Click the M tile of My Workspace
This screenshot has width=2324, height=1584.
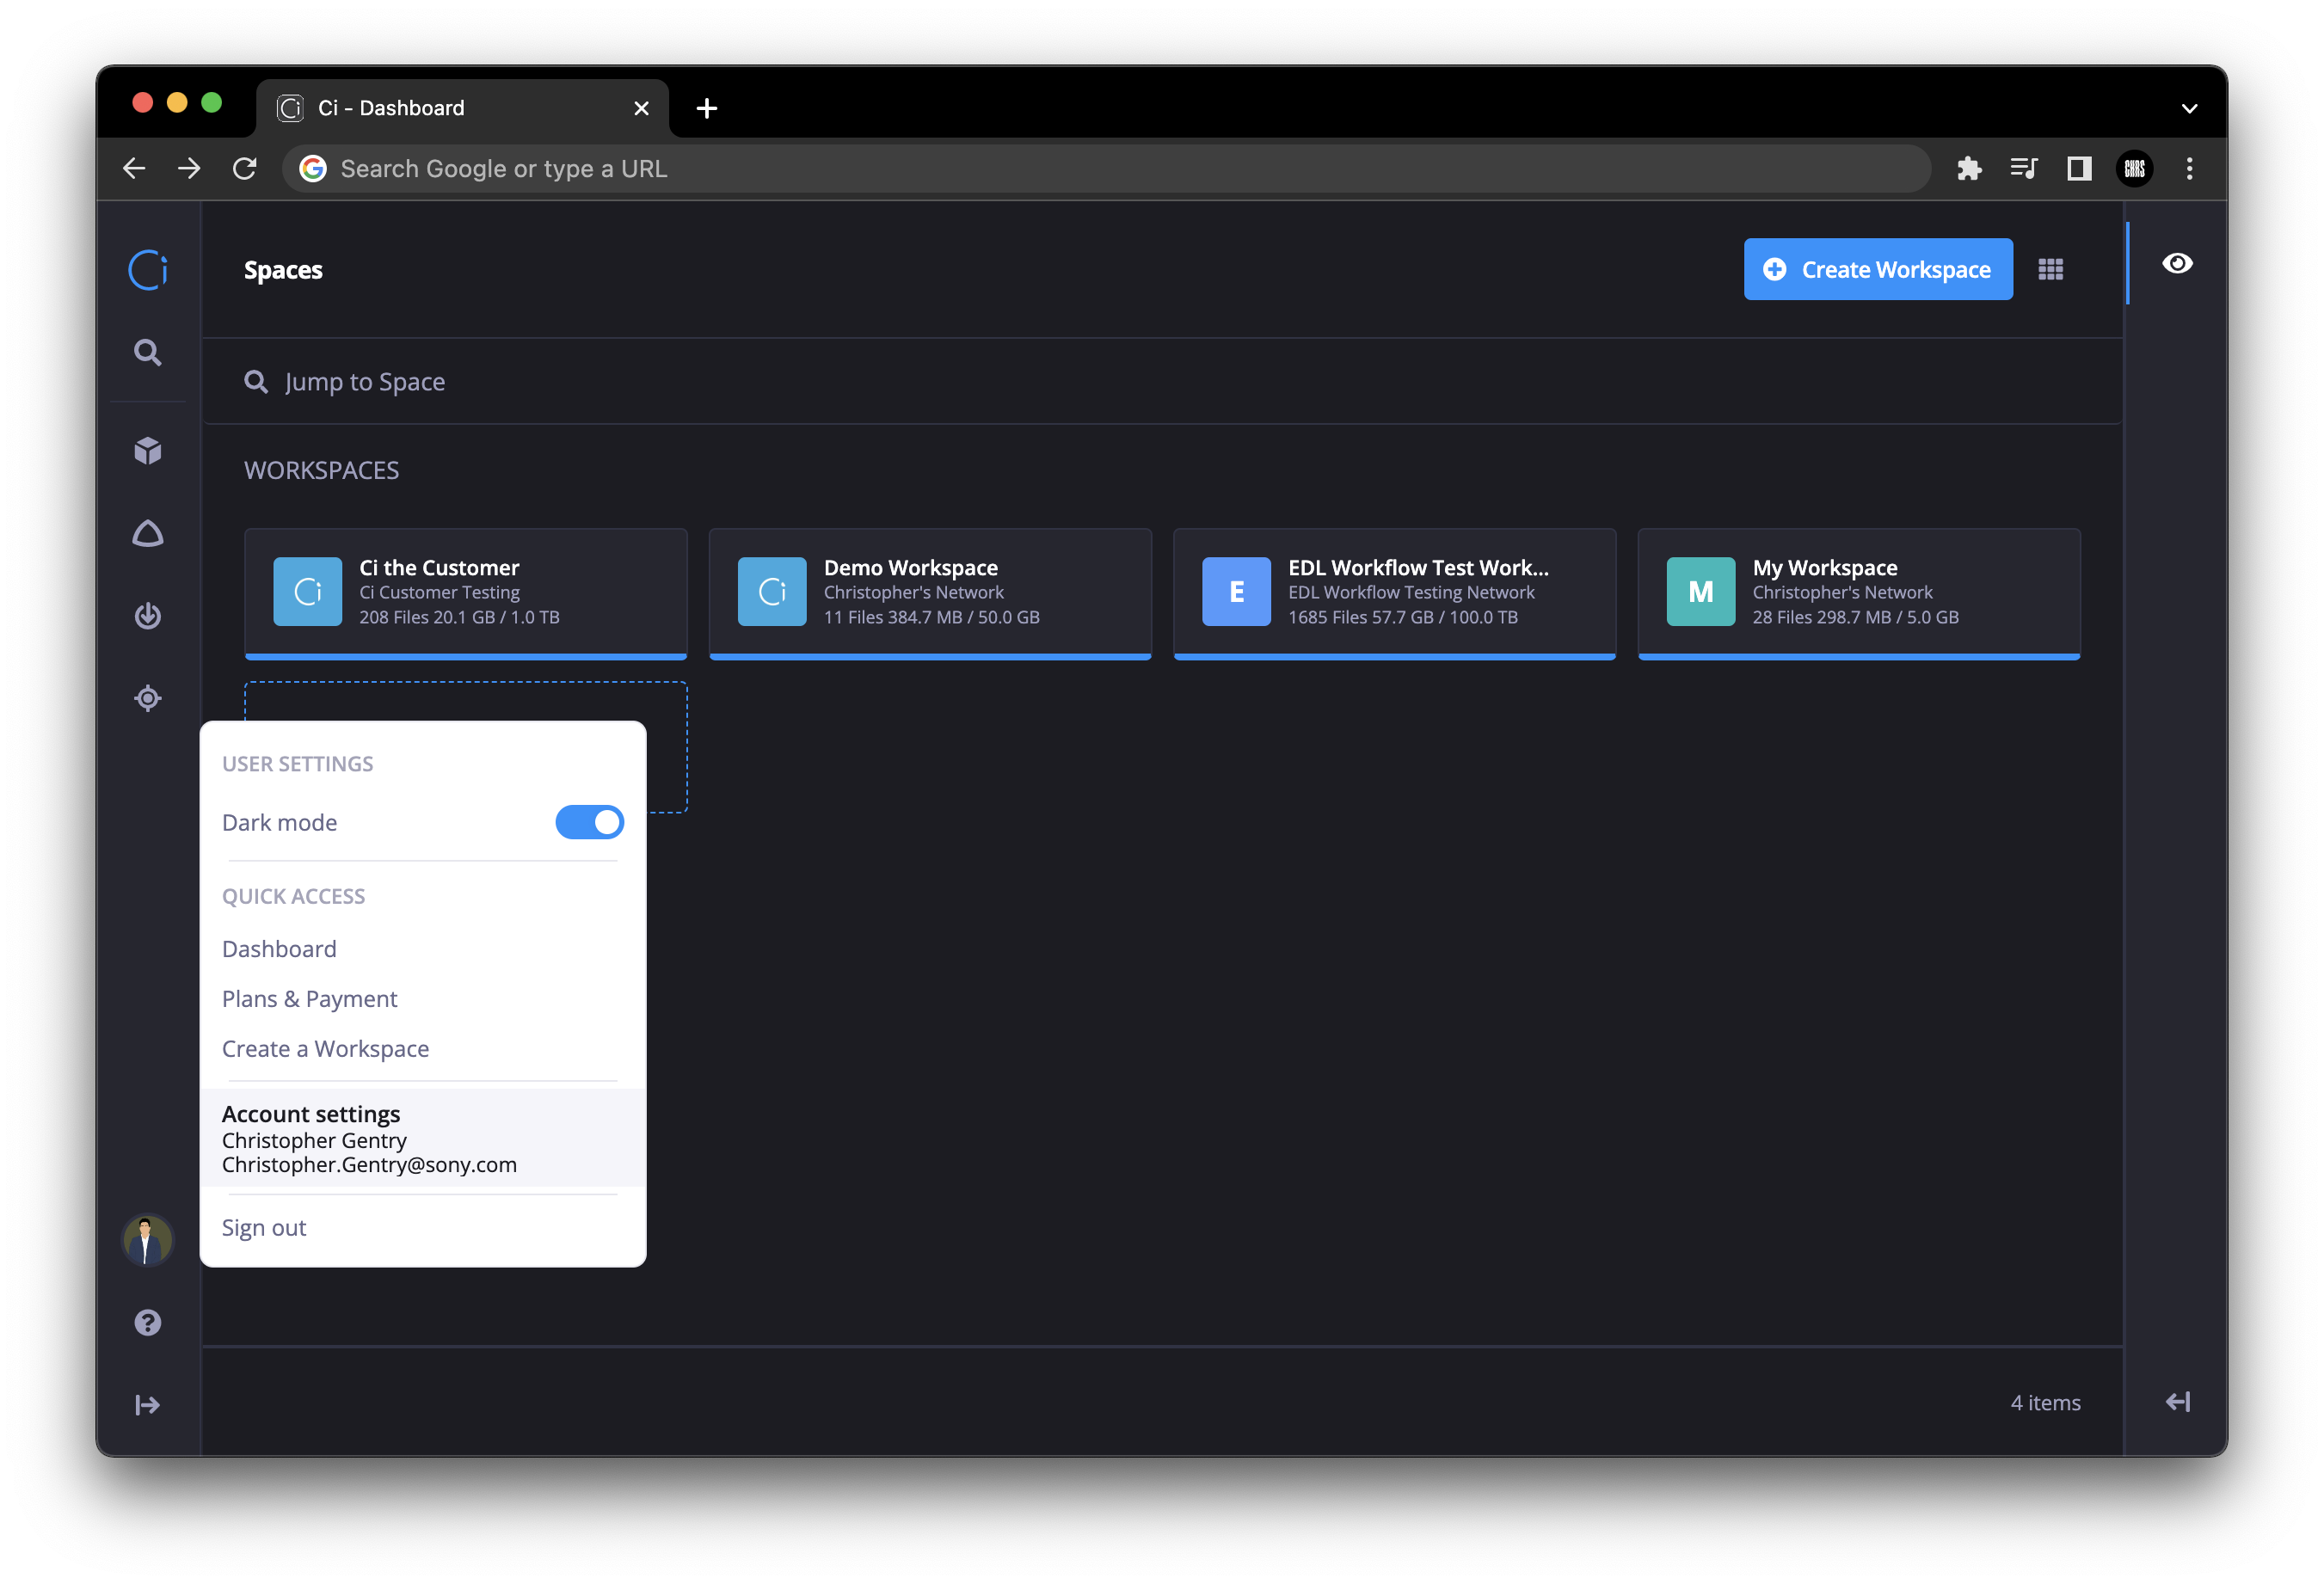pyautogui.click(x=1701, y=592)
